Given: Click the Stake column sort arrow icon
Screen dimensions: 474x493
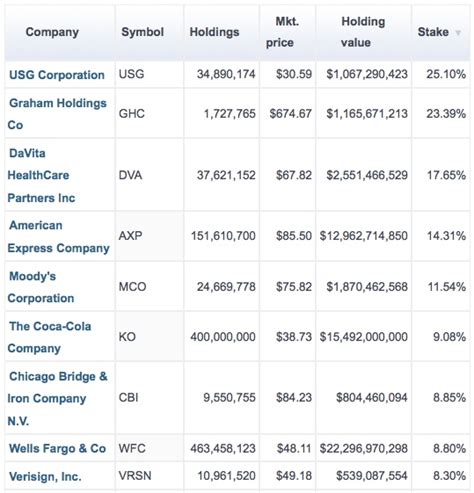Looking at the screenshot, I should (x=458, y=33).
